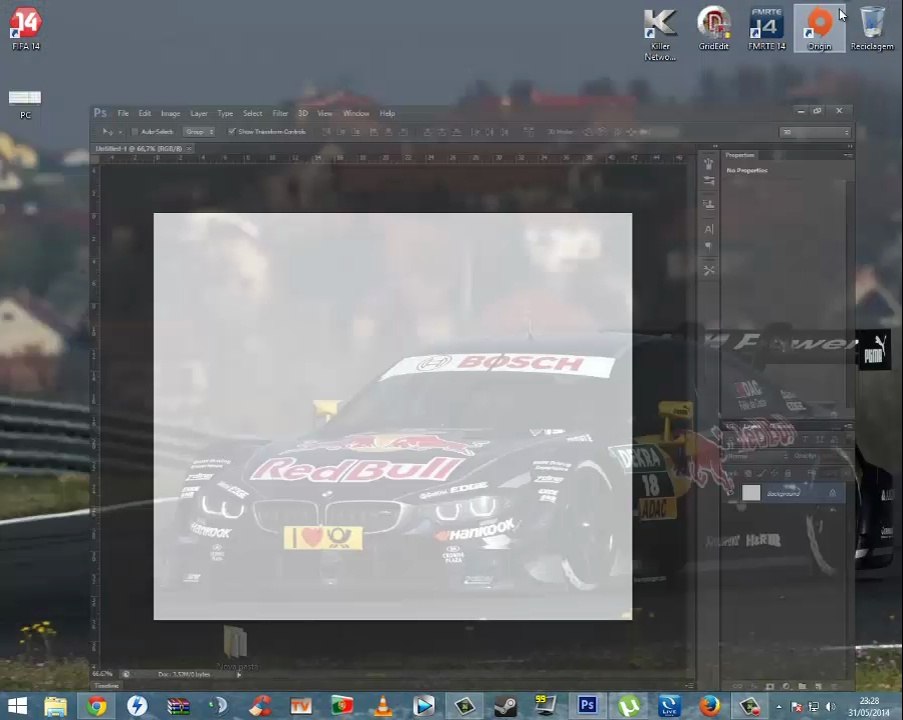Image resolution: width=903 pixels, height=720 pixels.
Task: Switch to the Properties panel tab
Action: coord(739,155)
